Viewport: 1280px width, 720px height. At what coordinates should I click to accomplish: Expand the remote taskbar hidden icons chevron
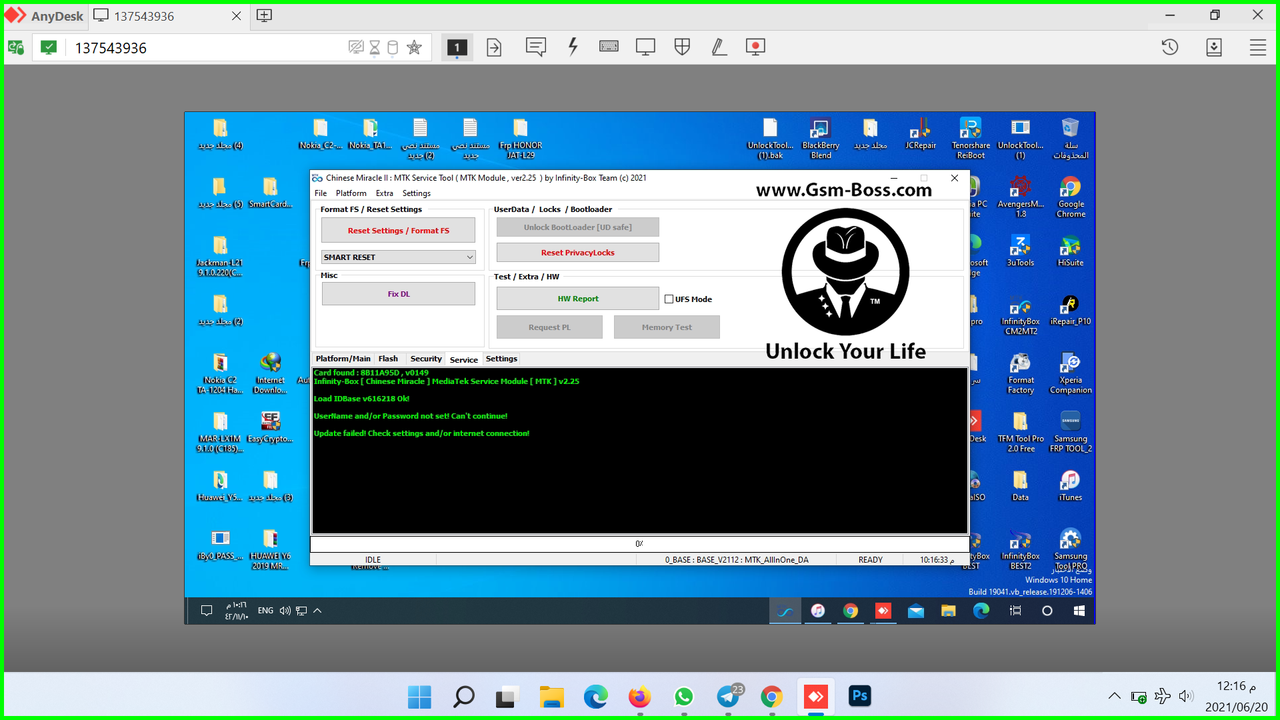coord(317,610)
